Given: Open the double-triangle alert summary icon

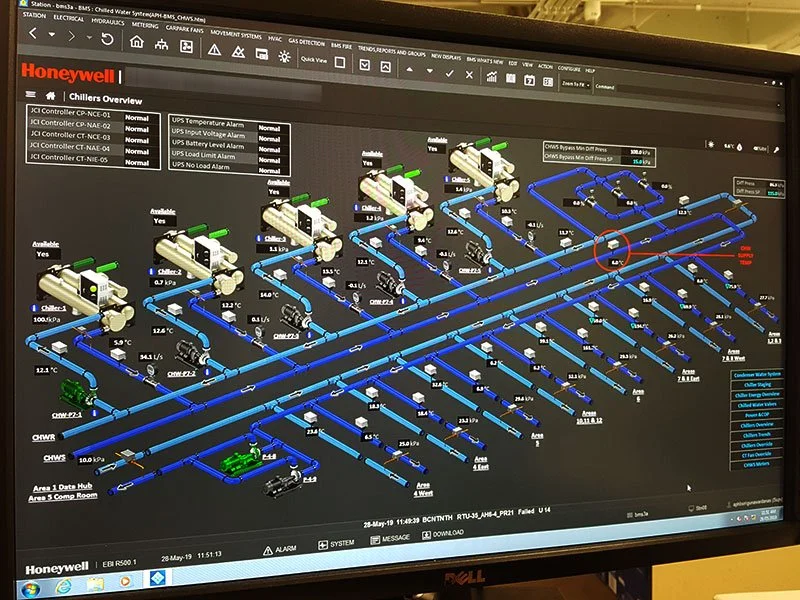Looking at the screenshot, I should (x=238, y=52).
